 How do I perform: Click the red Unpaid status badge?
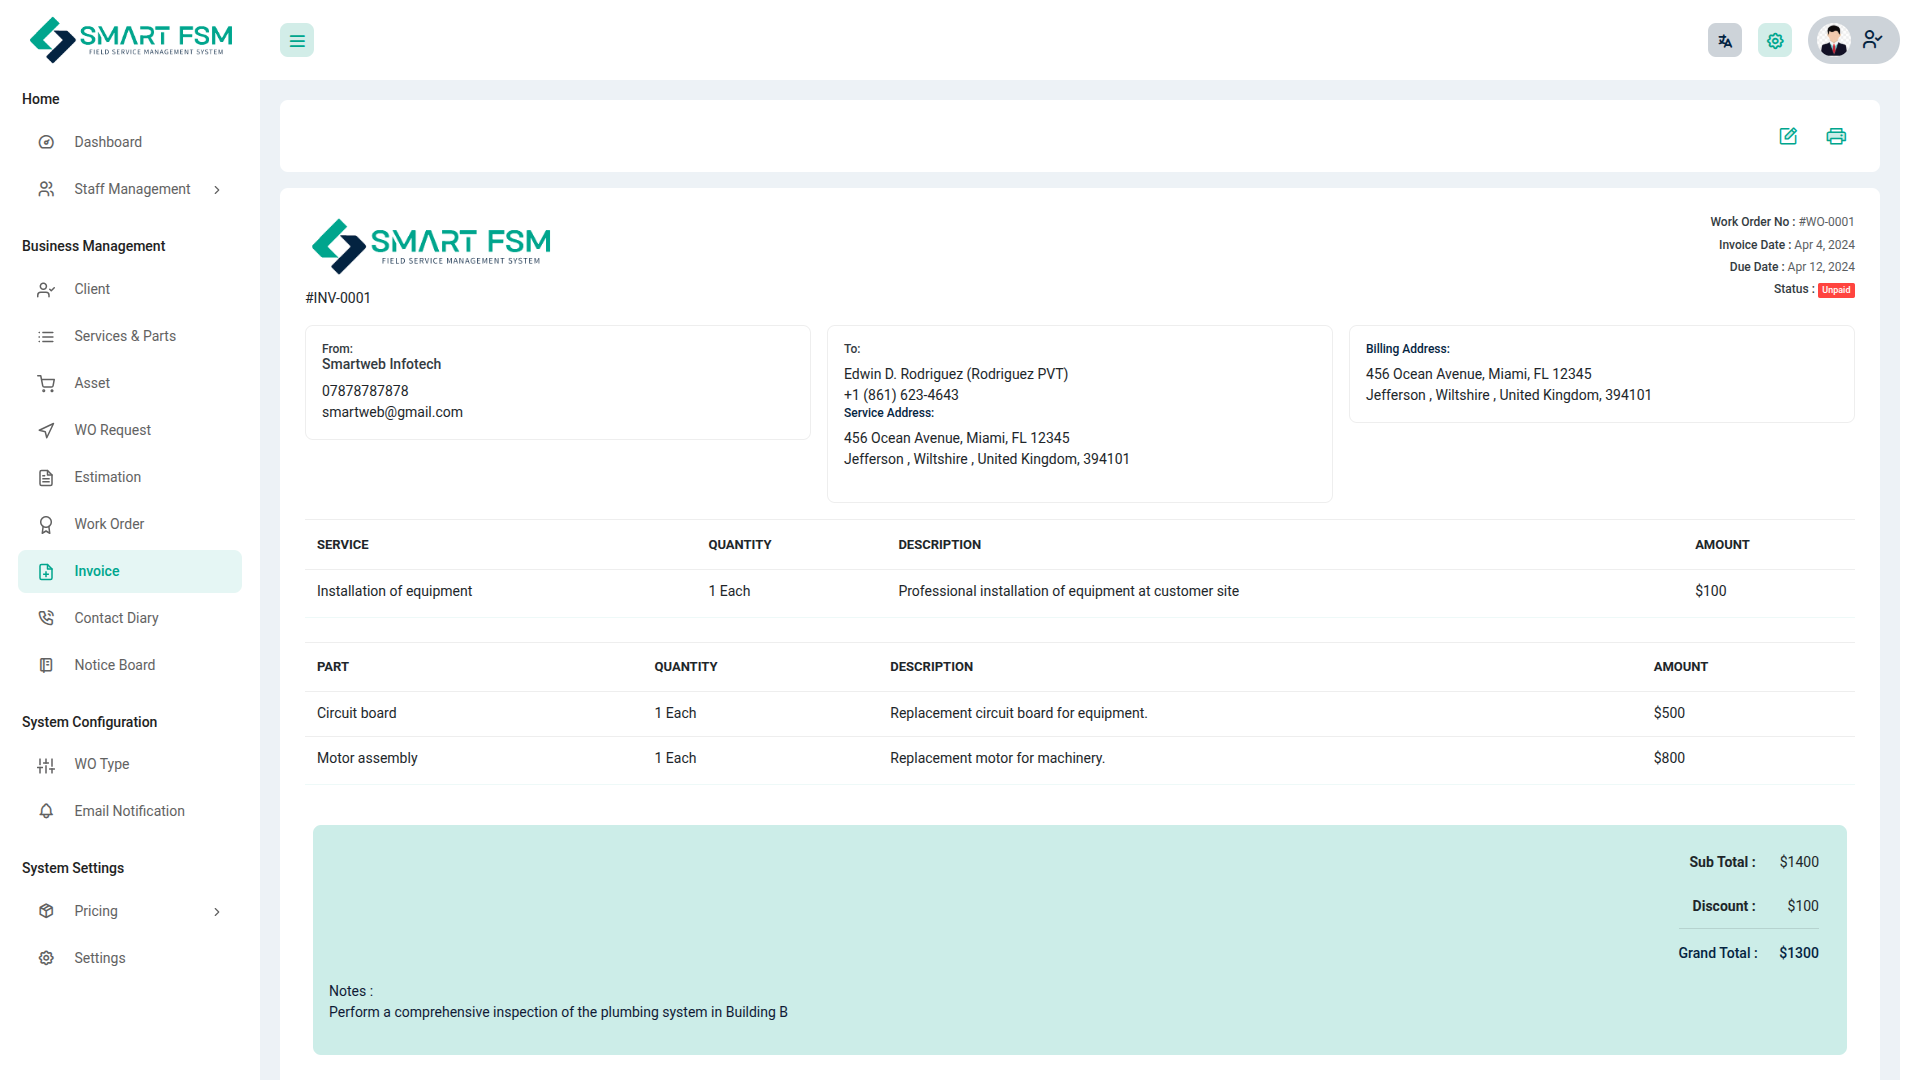coord(1836,290)
